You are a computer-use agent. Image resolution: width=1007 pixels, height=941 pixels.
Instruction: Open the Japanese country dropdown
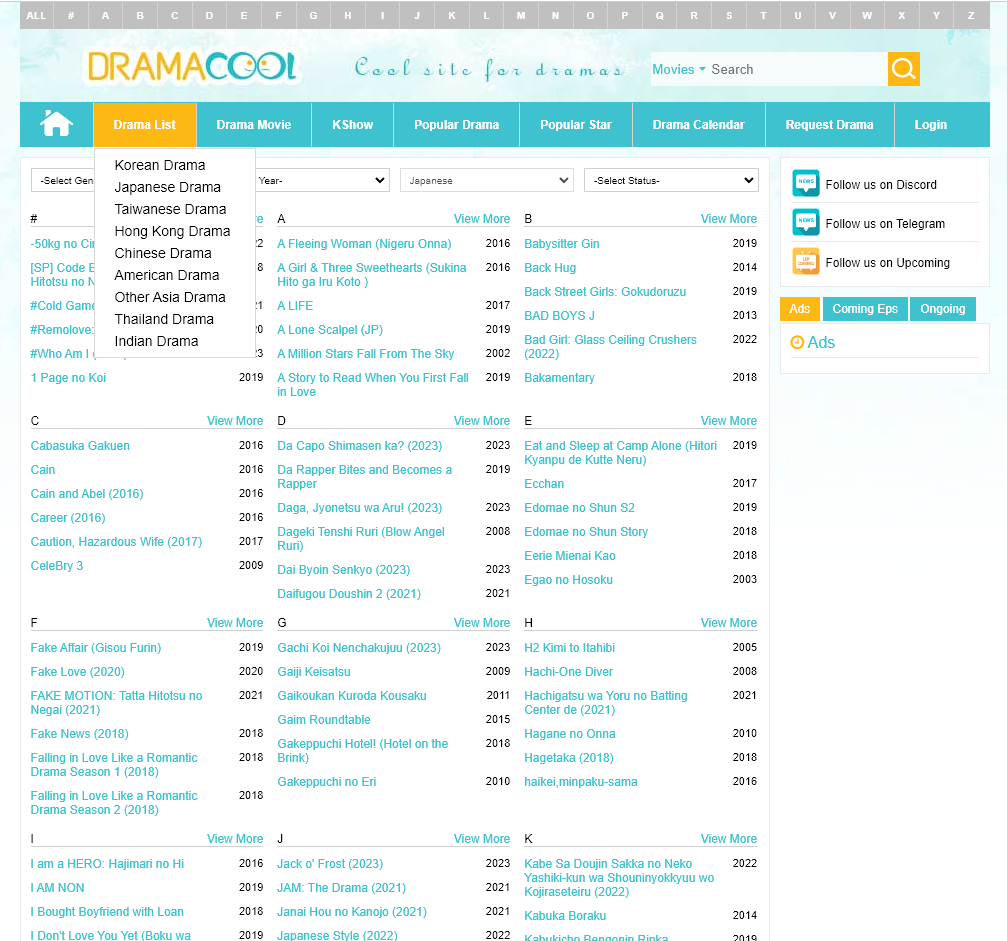486,180
